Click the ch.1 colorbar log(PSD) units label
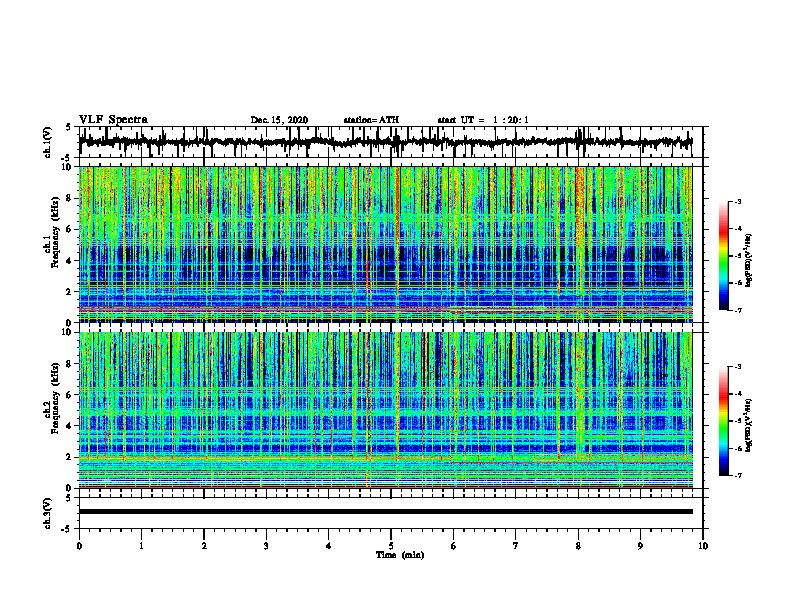Viewport: 792px width, 612px height. click(x=749, y=261)
